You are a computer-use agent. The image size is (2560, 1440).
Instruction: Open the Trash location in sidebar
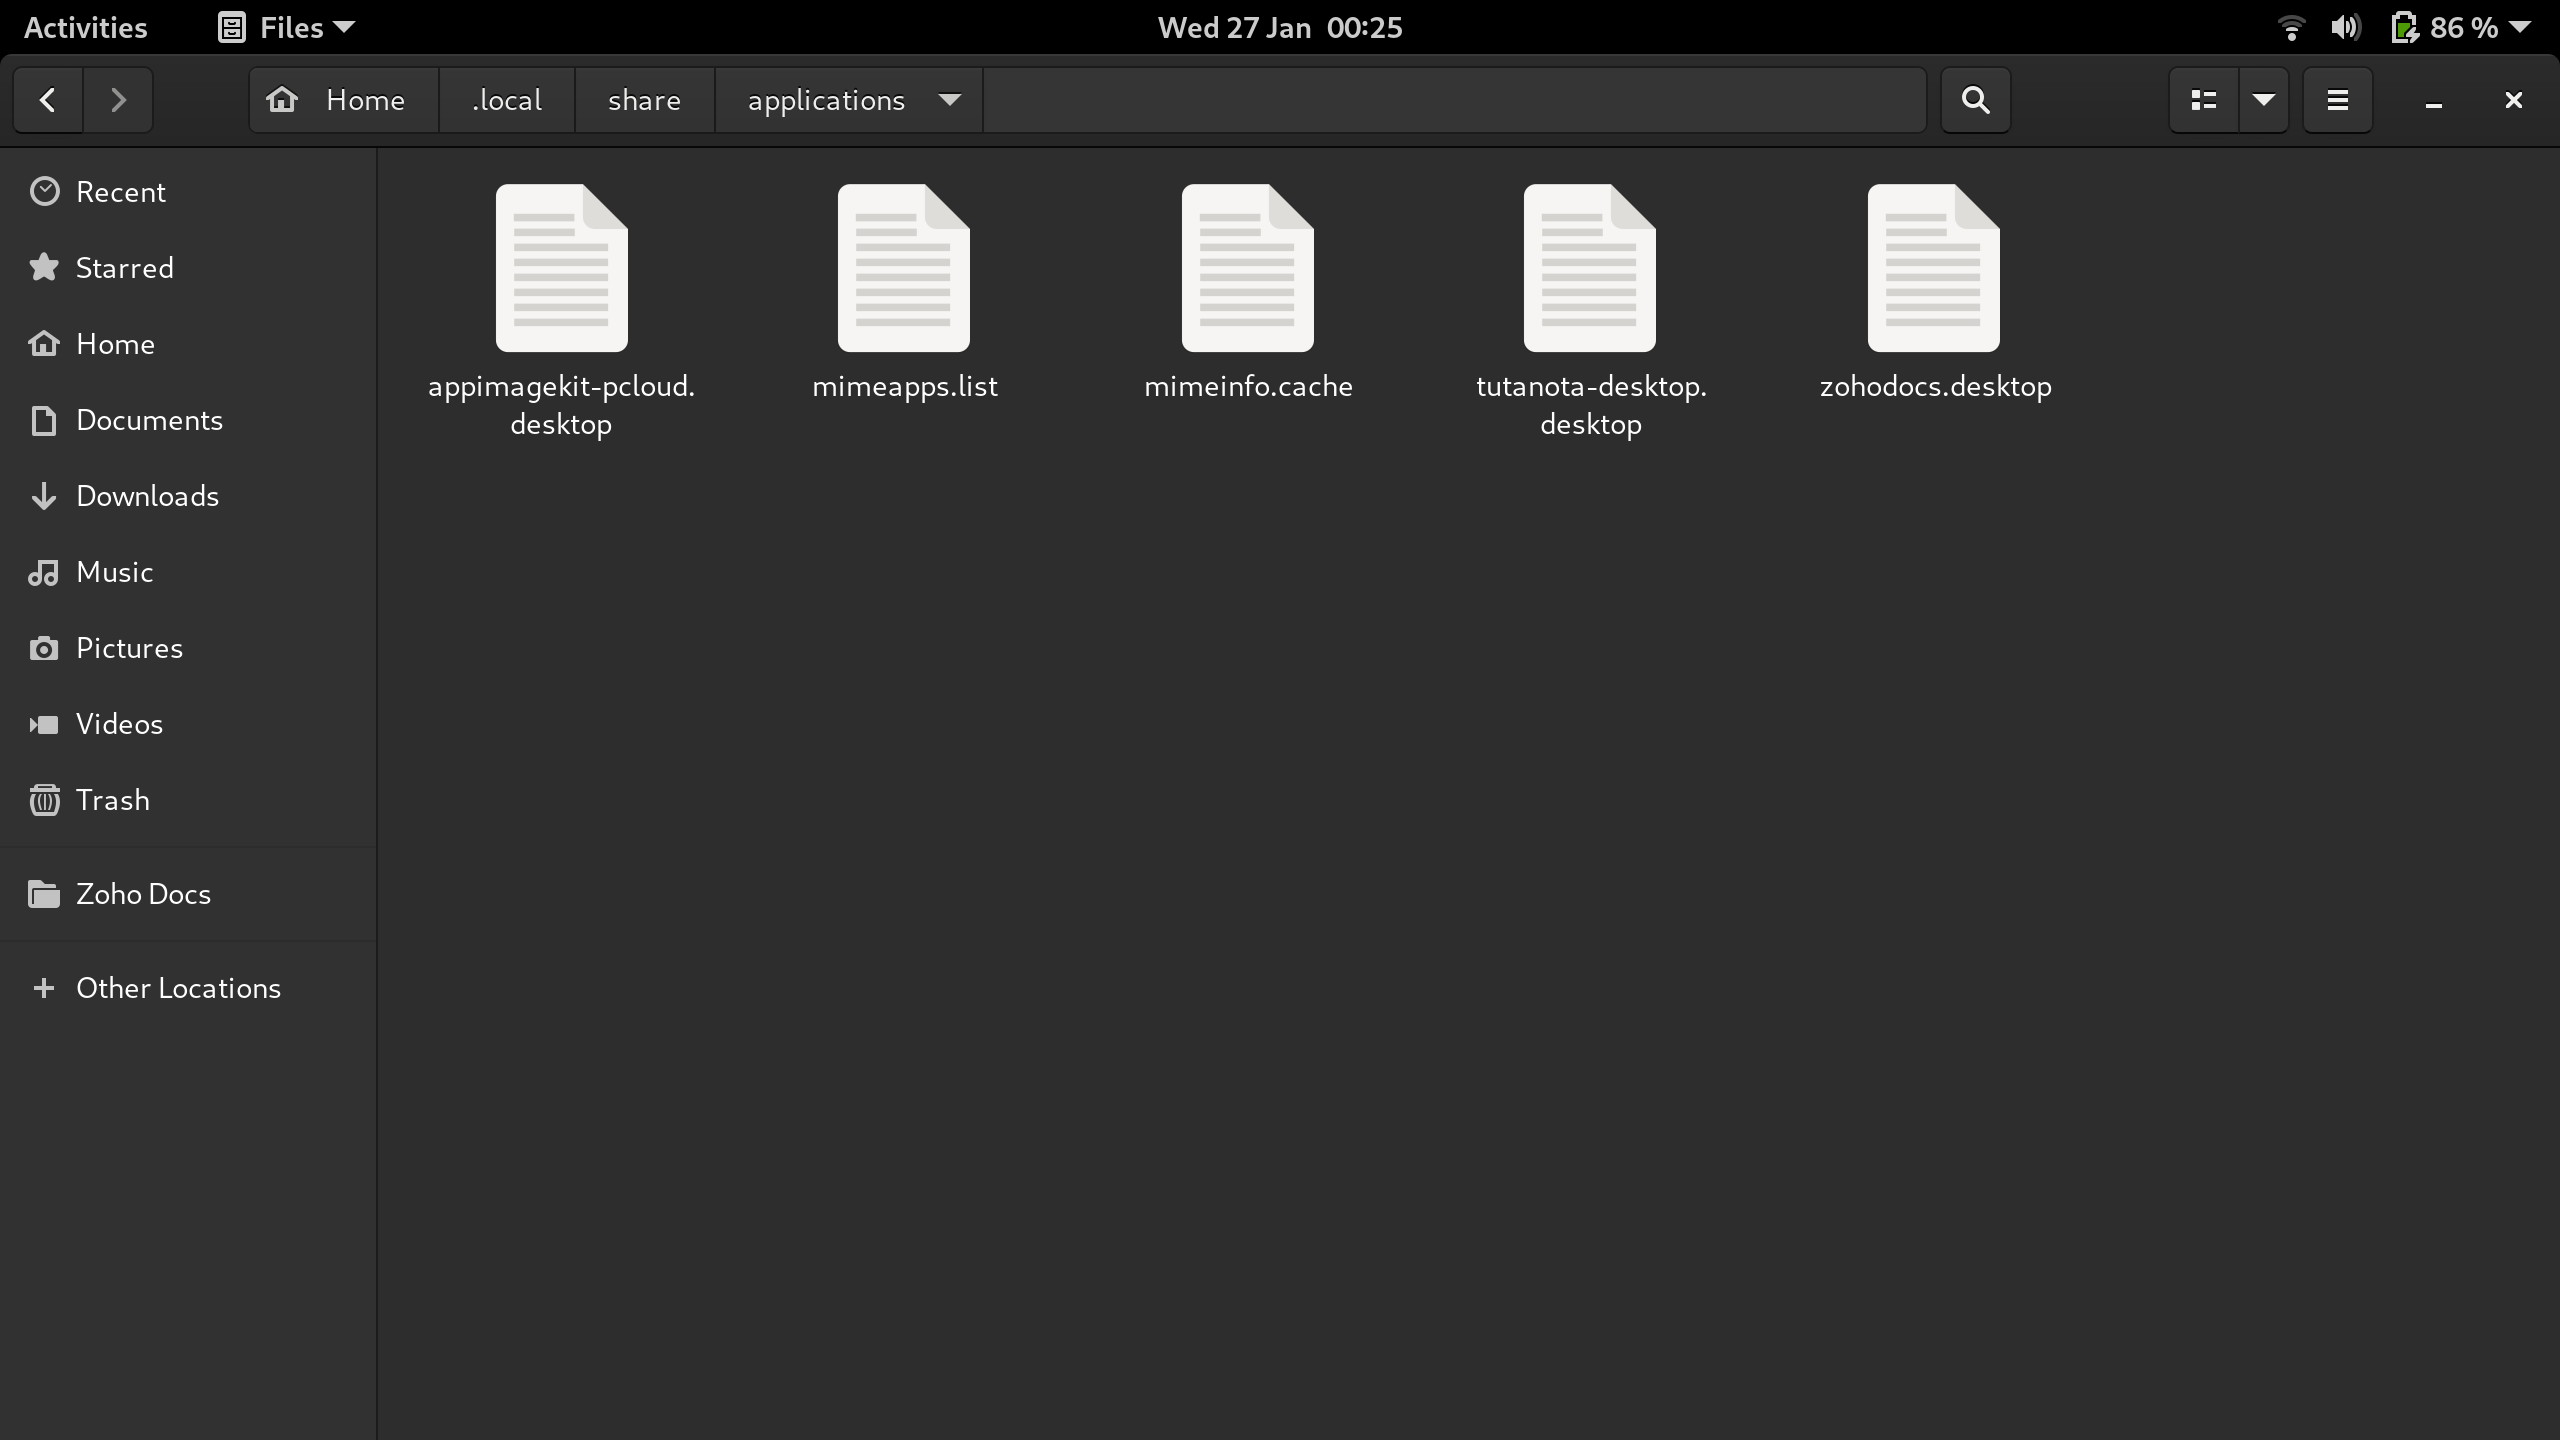(112, 800)
